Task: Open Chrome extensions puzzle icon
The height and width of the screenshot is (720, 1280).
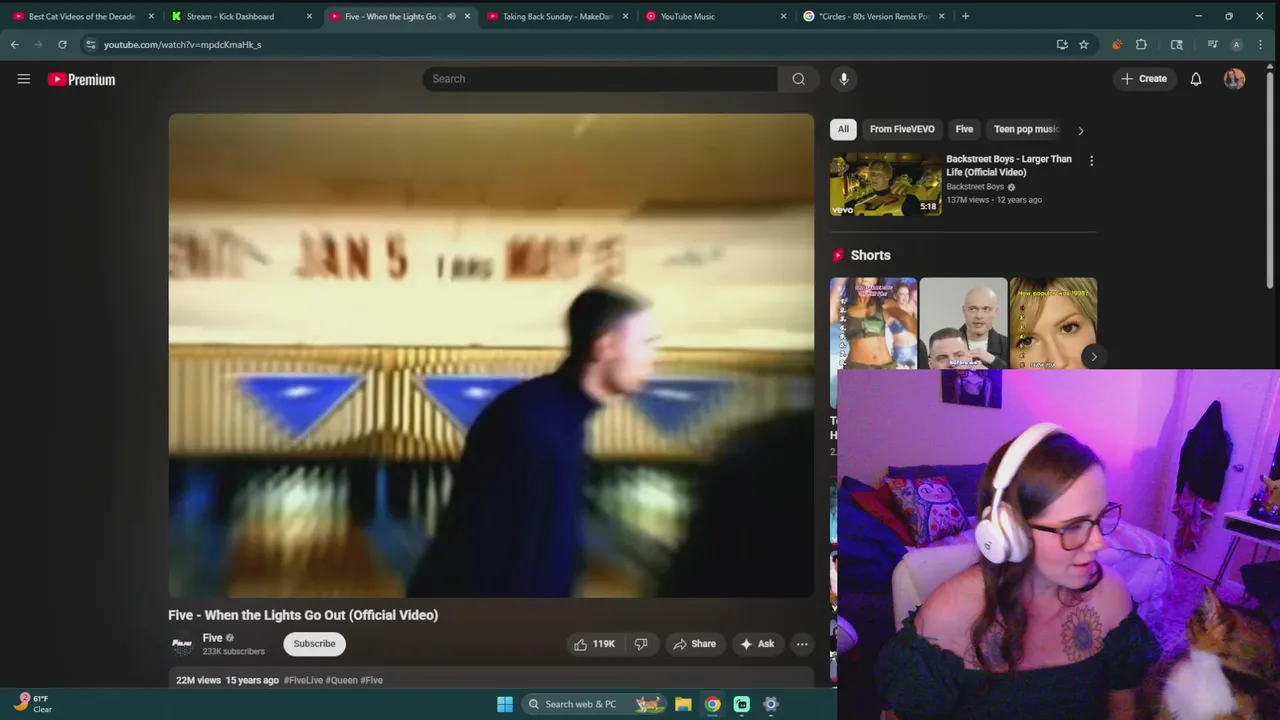Action: [x=1141, y=44]
